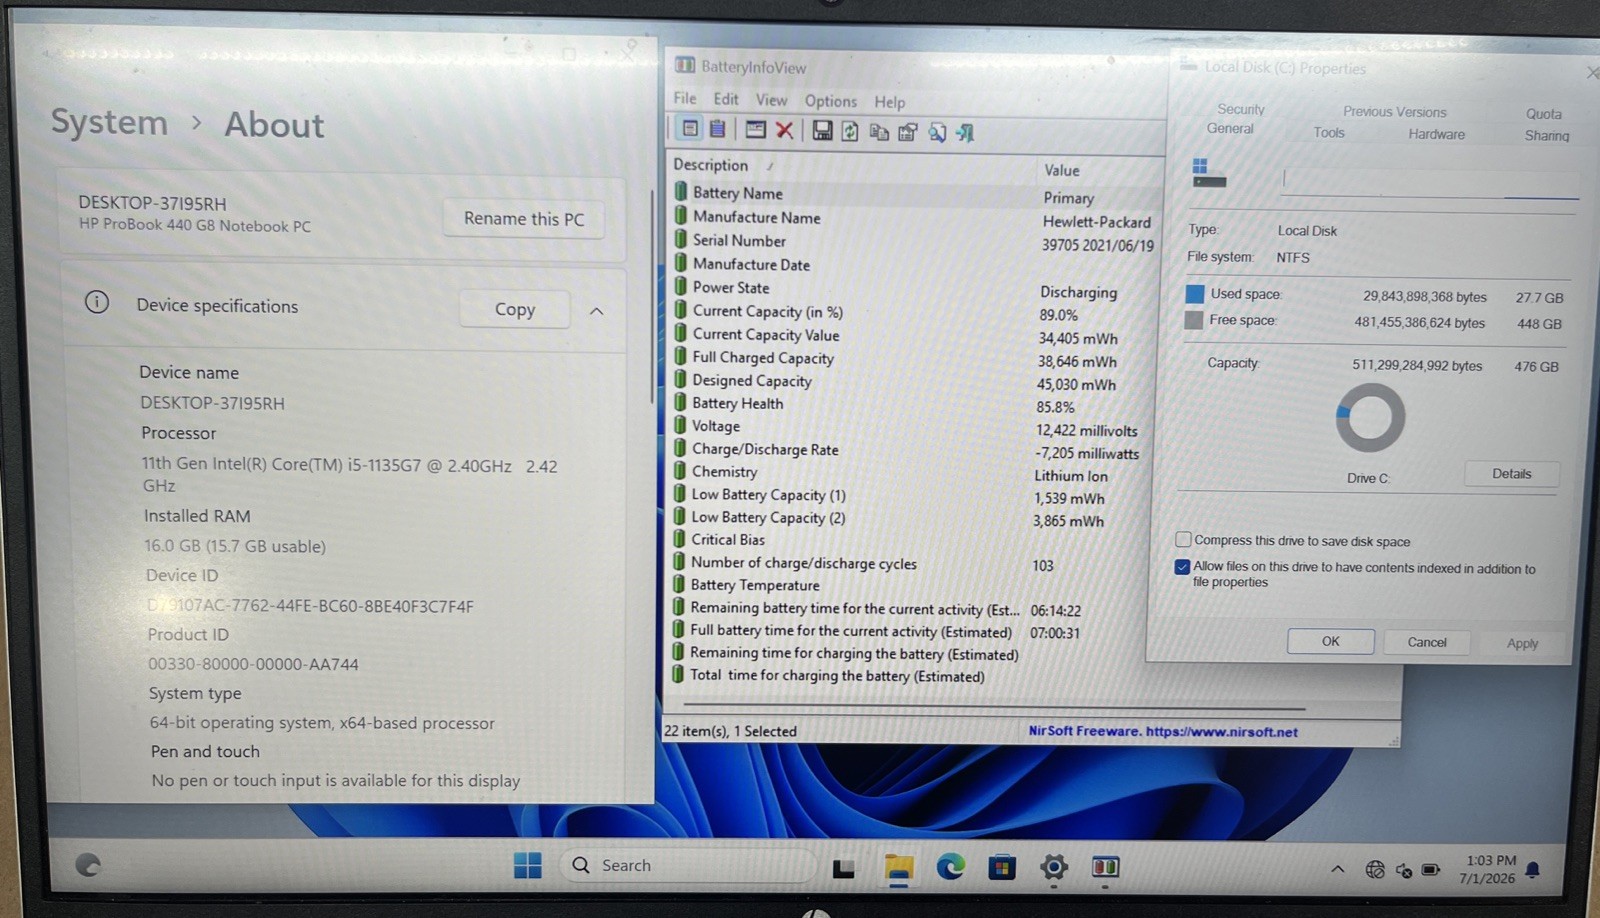Select General tab in Properties
Screen dimensions: 1600x918
pos(1230,128)
